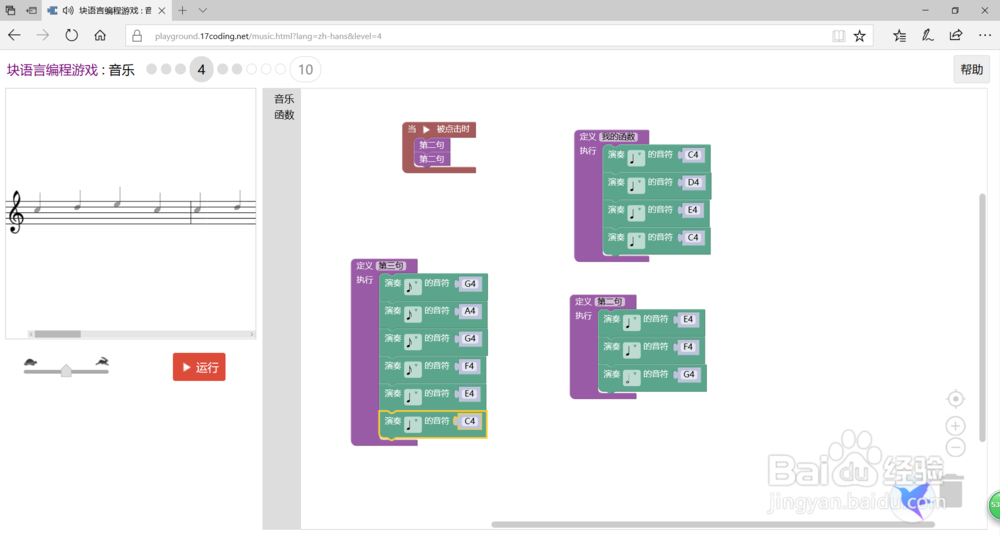The height and width of the screenshot is (536, 1000).
Task: Edit the 第二句 definition name field
Action: point(610,301)
